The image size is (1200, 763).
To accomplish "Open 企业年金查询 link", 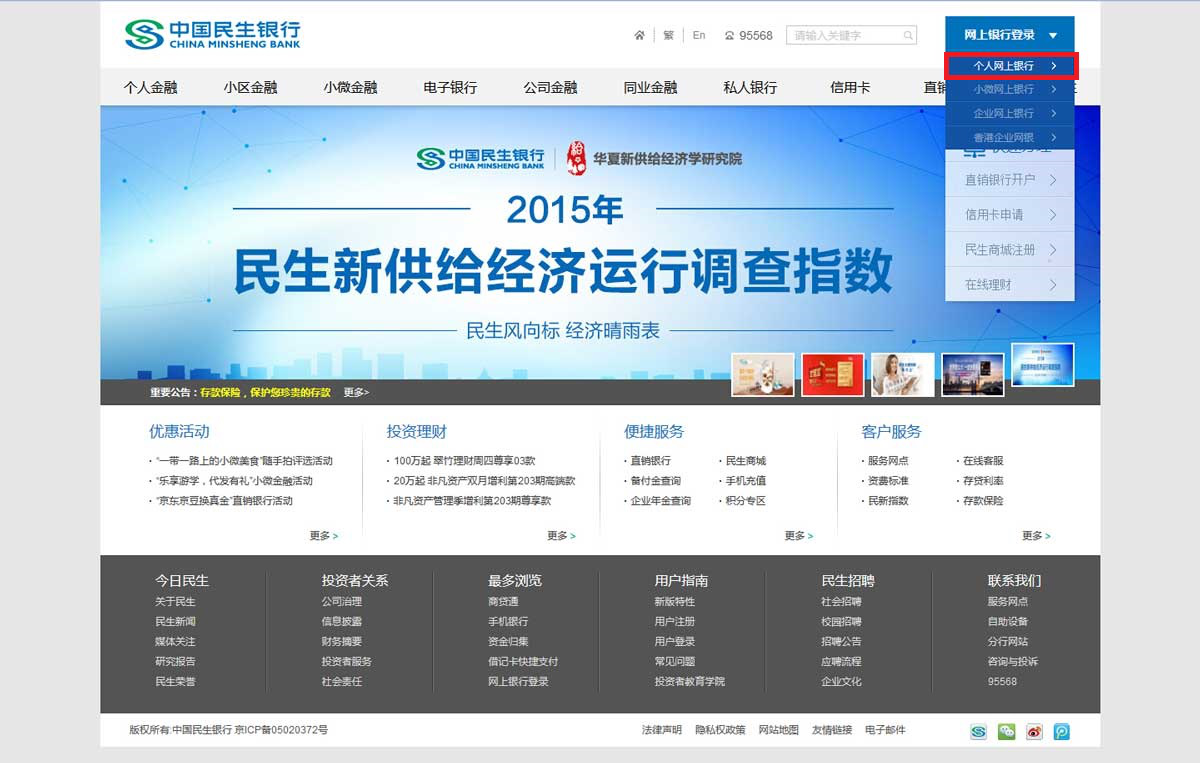I will click(660, 501).
